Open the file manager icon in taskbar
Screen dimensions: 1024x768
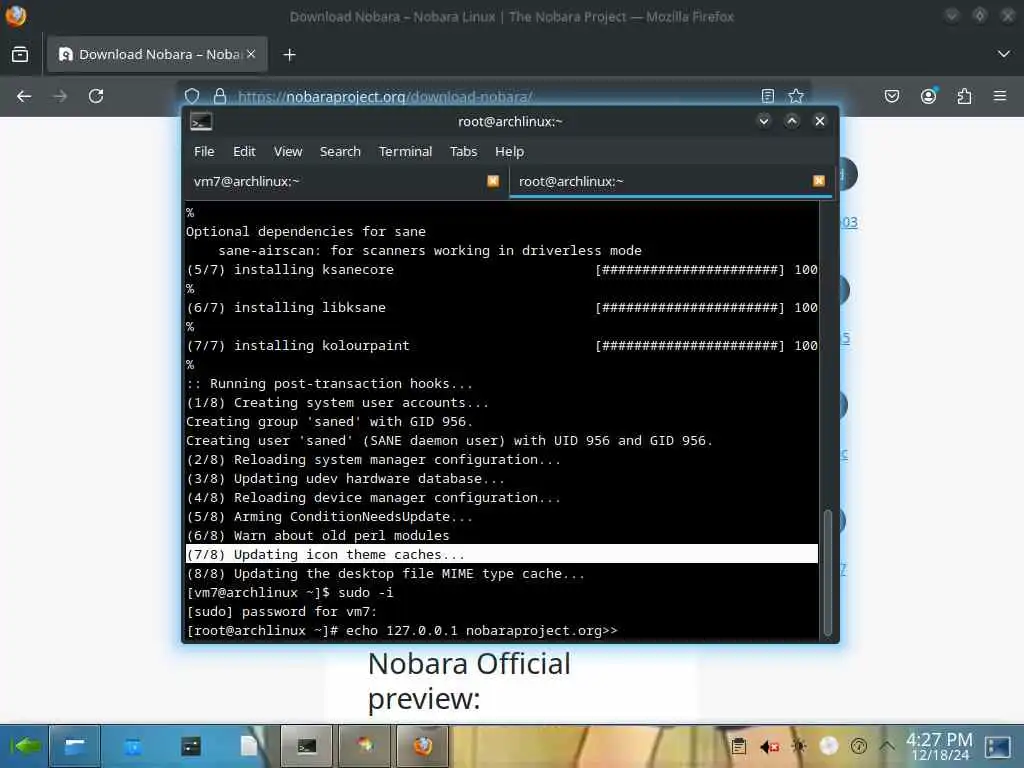pos(74,746)
